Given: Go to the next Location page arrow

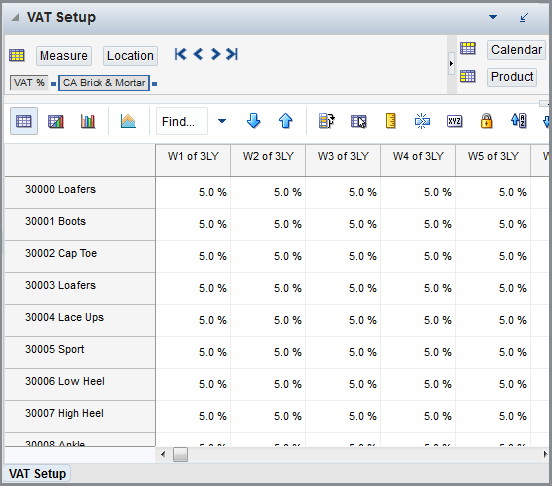Looking at the screenshot, I should [215, 54].
